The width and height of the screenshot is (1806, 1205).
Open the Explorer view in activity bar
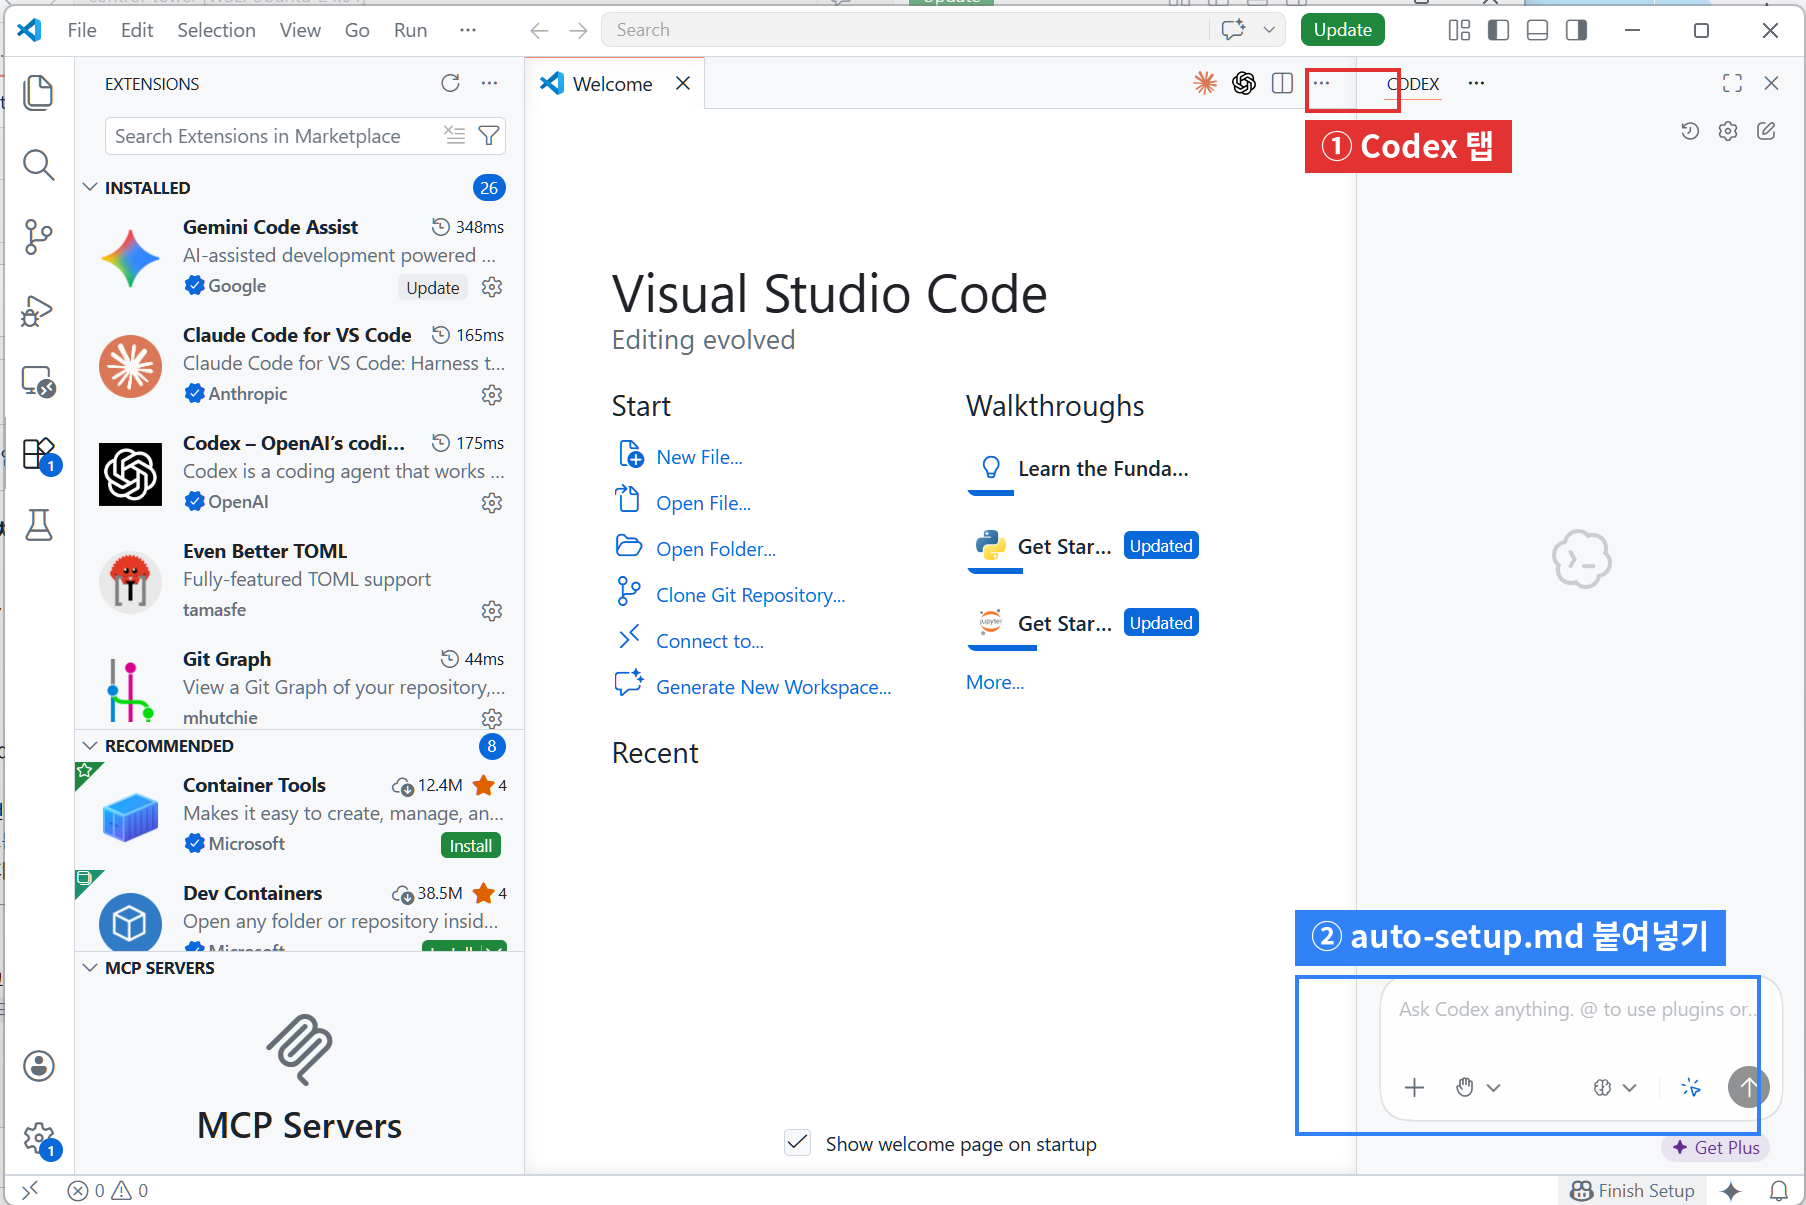tap(38, 92)
